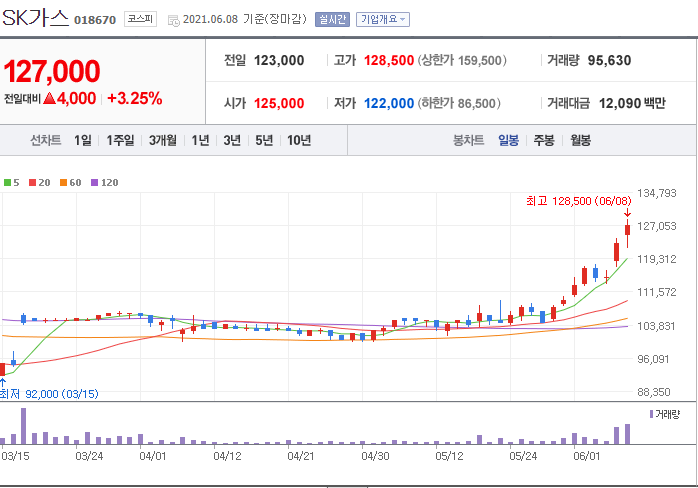Click the 저가 value 122,000

tap(389, 103)
